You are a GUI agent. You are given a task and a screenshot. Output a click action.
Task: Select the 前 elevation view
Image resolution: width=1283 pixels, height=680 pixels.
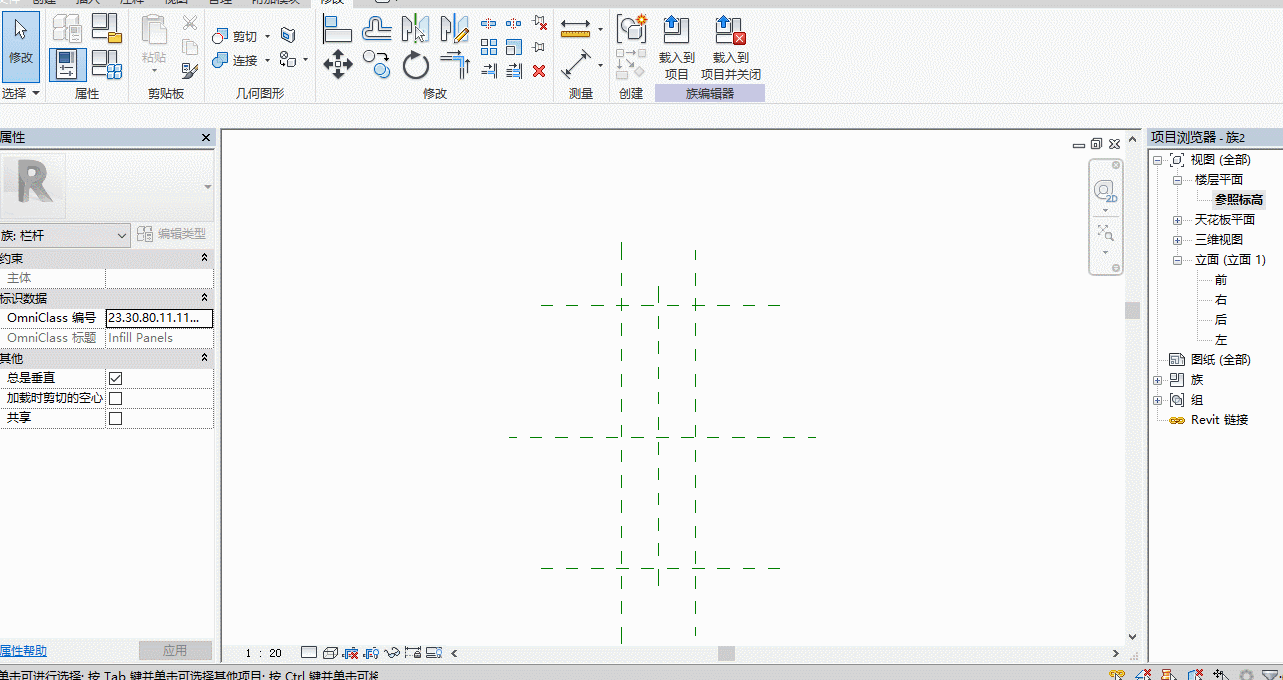[1221, 280]
